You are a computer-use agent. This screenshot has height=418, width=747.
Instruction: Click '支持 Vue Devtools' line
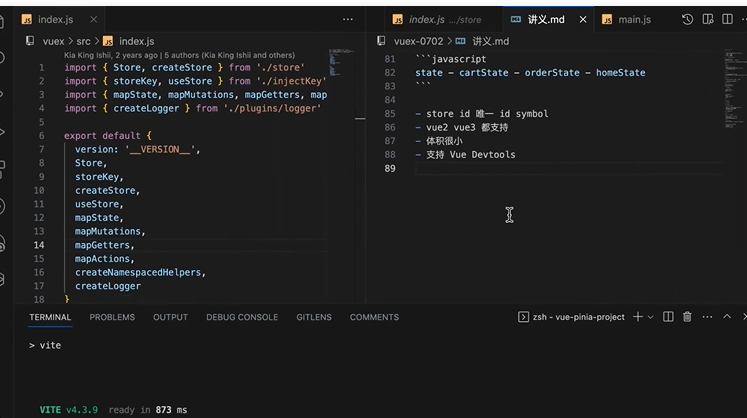click(x=471, y=154)
